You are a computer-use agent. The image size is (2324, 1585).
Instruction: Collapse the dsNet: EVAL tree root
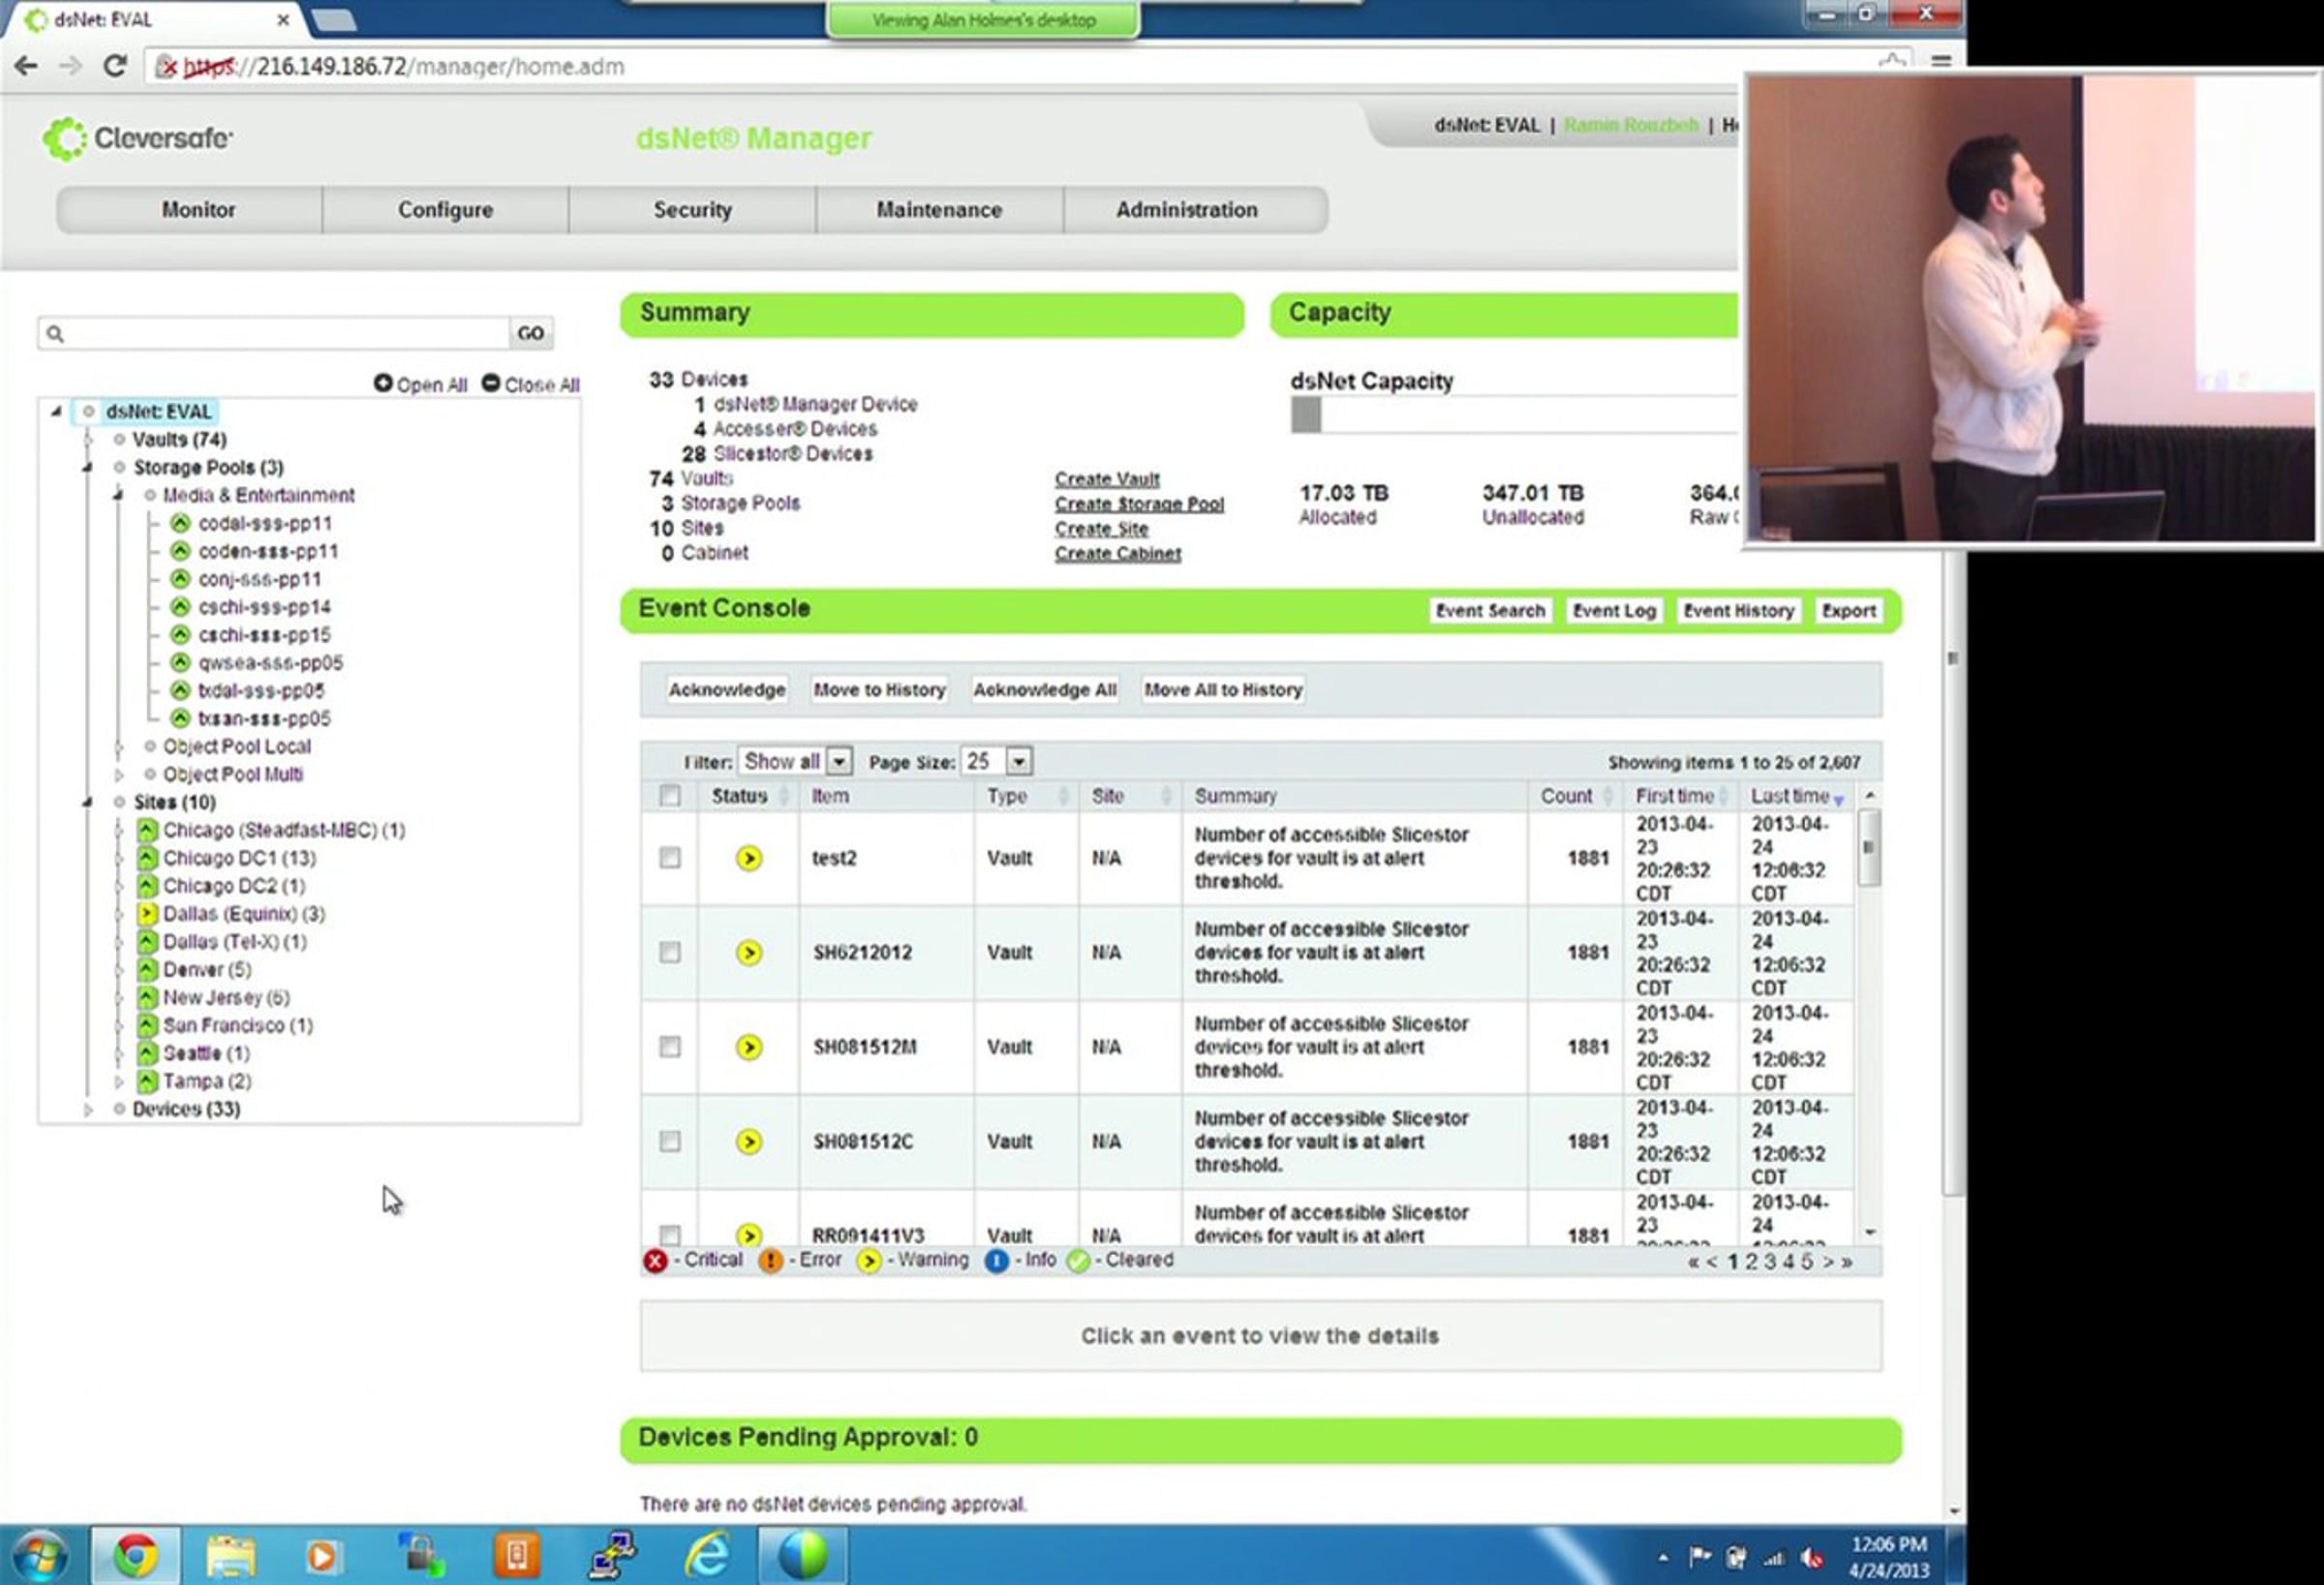(x=56, y=411)
